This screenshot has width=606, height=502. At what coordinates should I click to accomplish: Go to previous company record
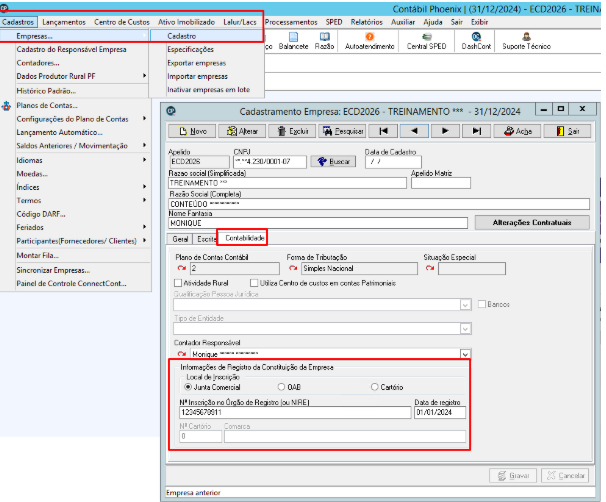(x=414, y=131)
